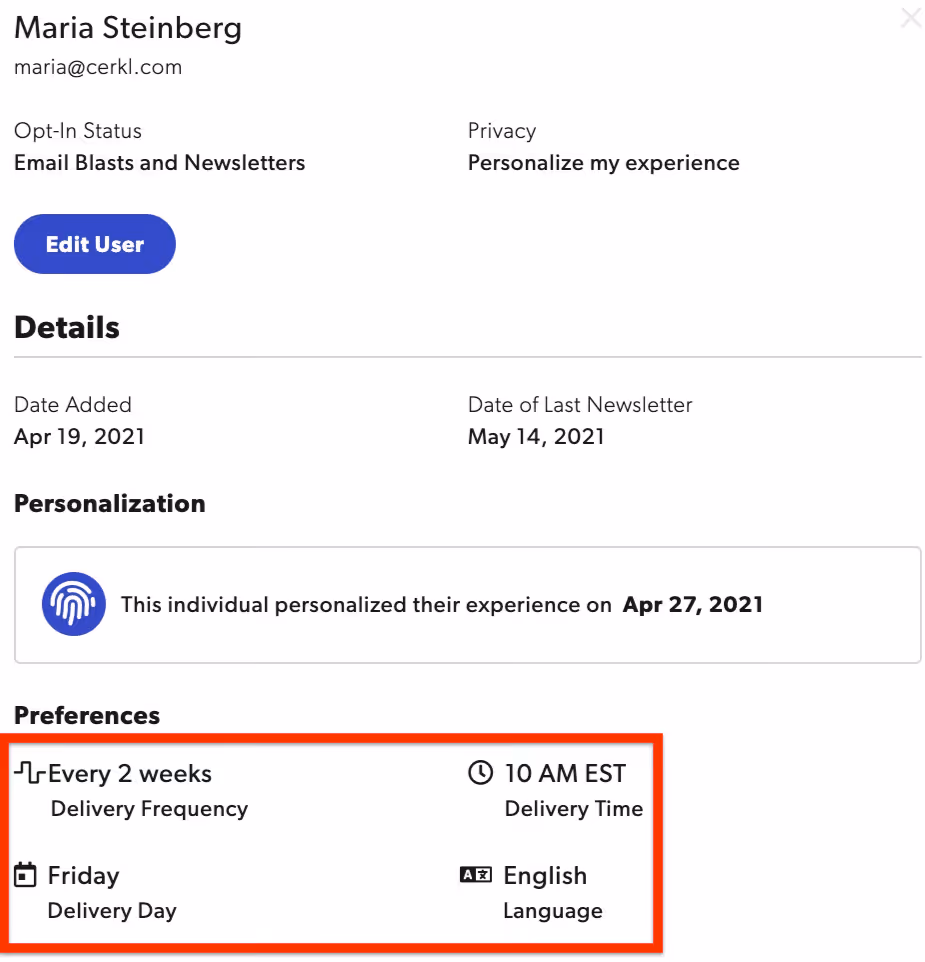Click the Edit User button
Screen dimensions: 925x962
click(x=95, y=244)
